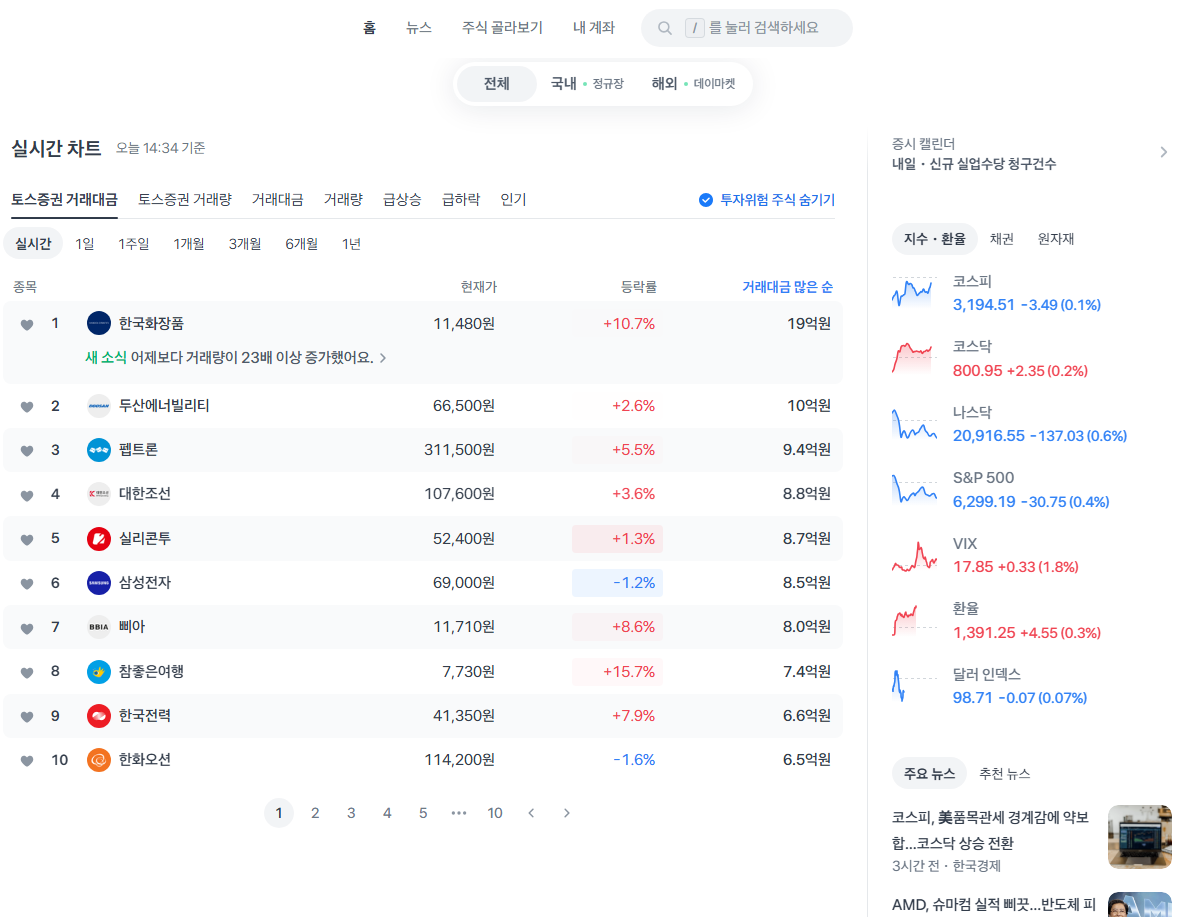Favorite 대한조선 with its heart icon

[x=27, y=495]
